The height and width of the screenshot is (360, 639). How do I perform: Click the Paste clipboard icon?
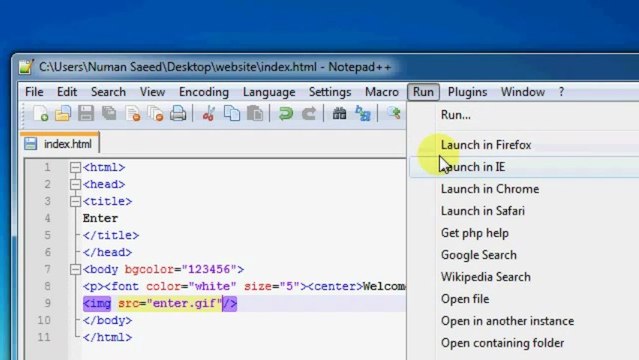(x=255, y=113)
